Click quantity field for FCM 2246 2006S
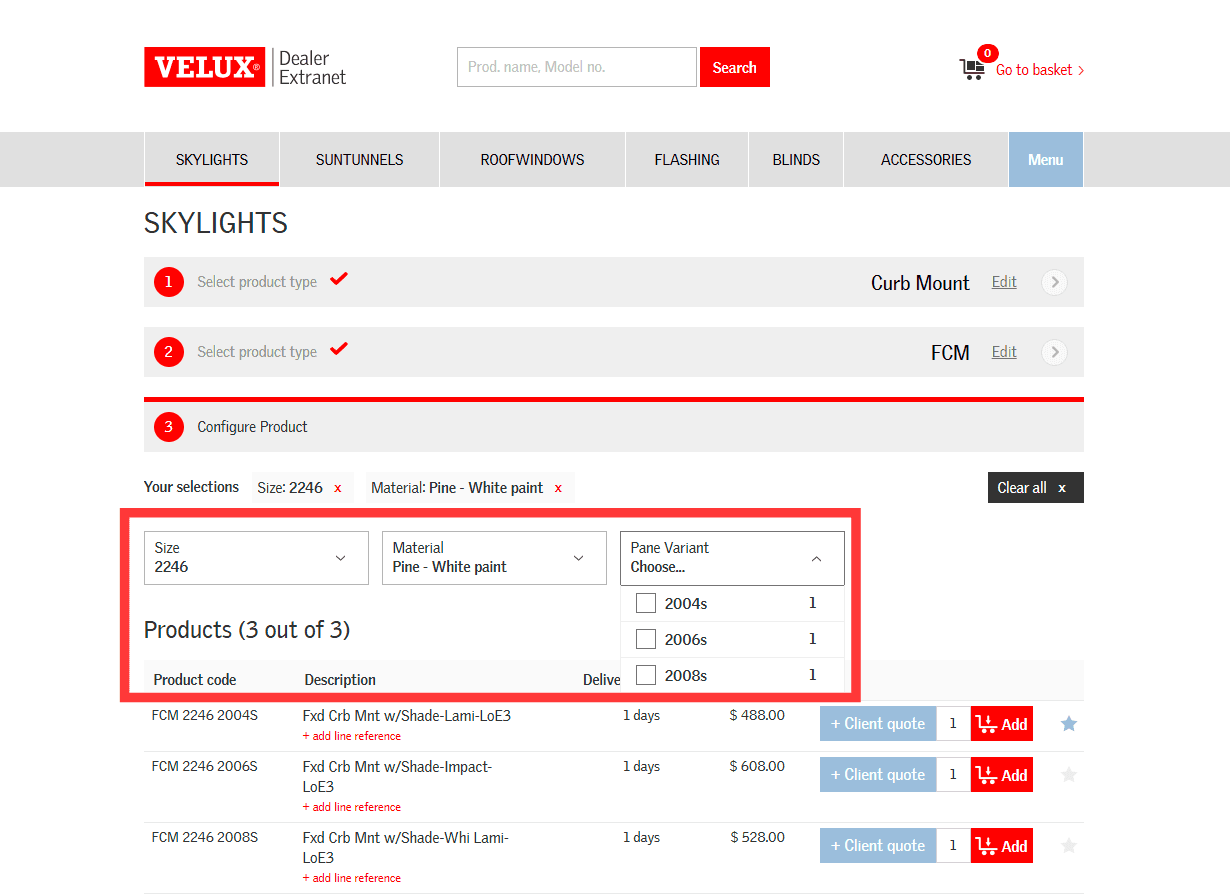Image resolution: width=1230 pixels, height=896 pixels. click(x=953, y=774)
